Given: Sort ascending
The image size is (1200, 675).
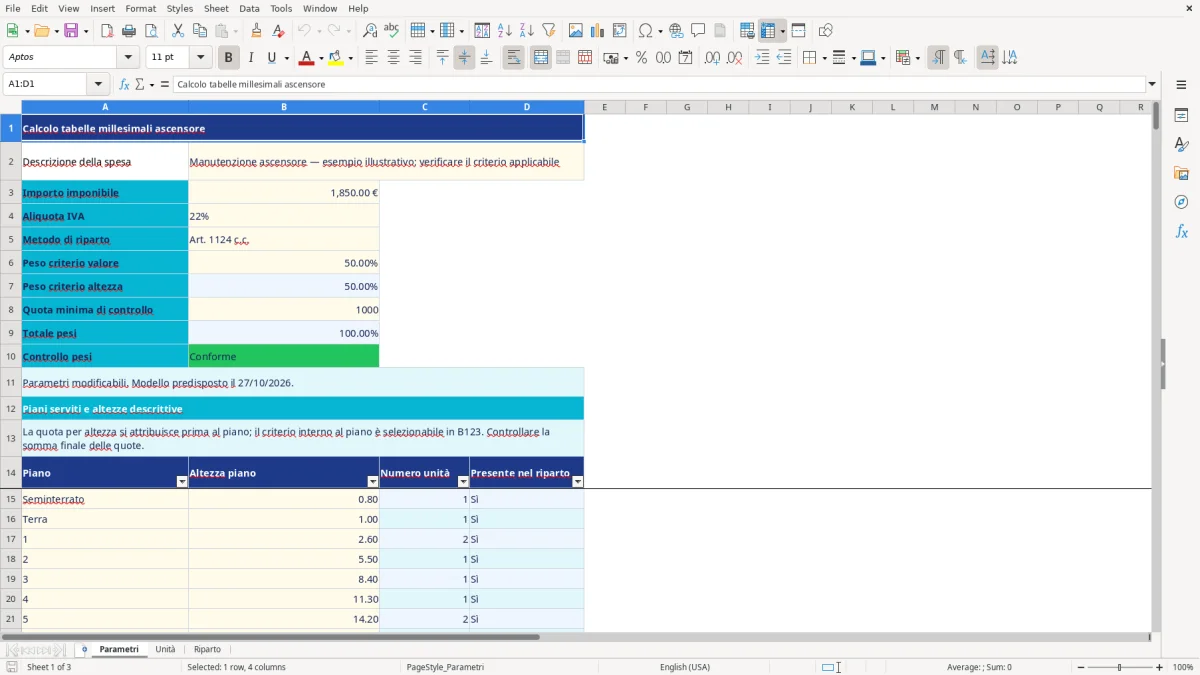Looking at the screenshot, I should click(505, 31).
